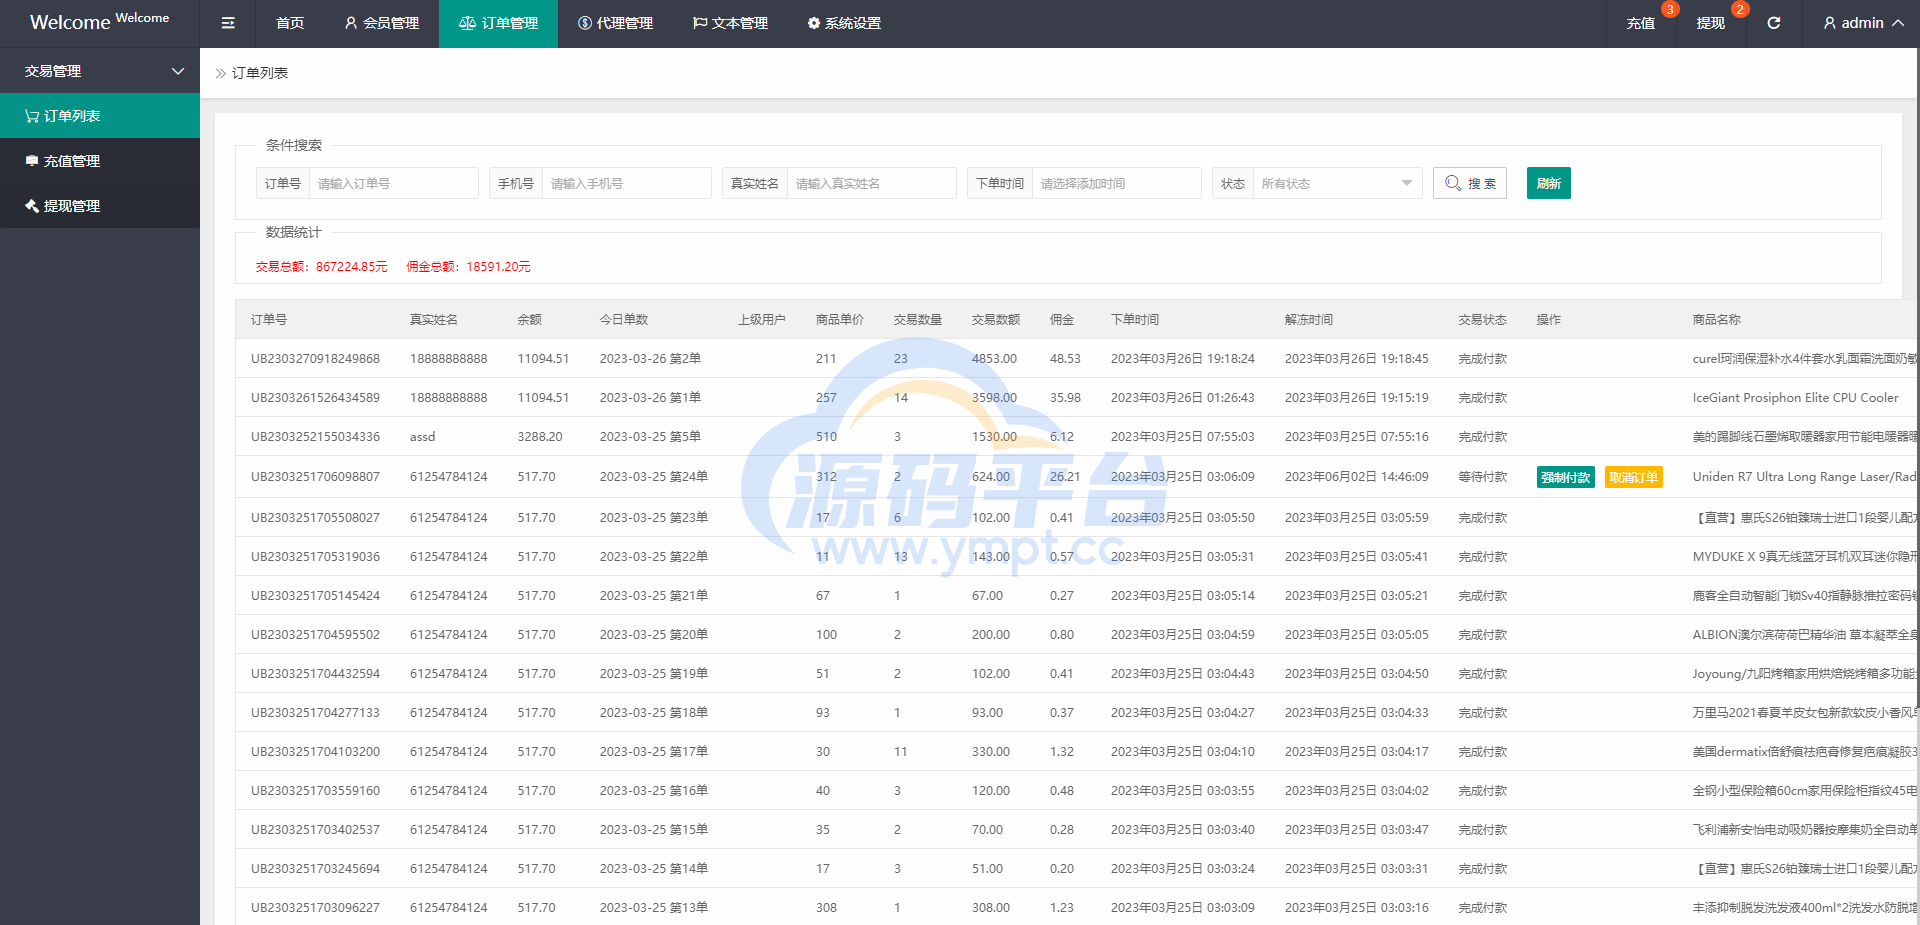Click the 交易状态 column header
This screenshot has width=1920, height=925.
tap(1482, 320)
